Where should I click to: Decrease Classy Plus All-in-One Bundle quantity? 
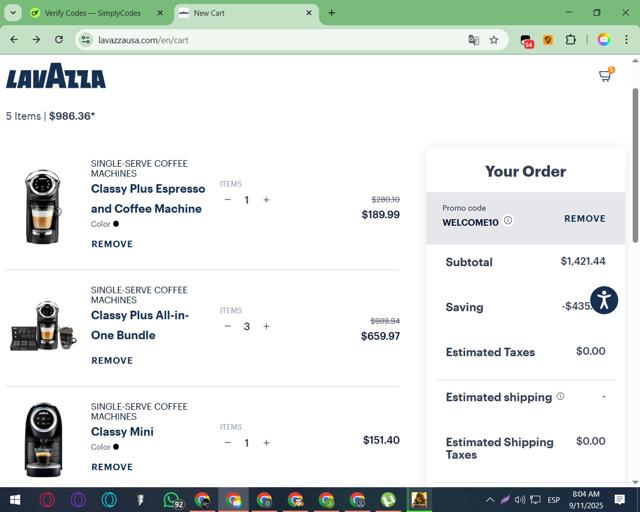(228, 326)
